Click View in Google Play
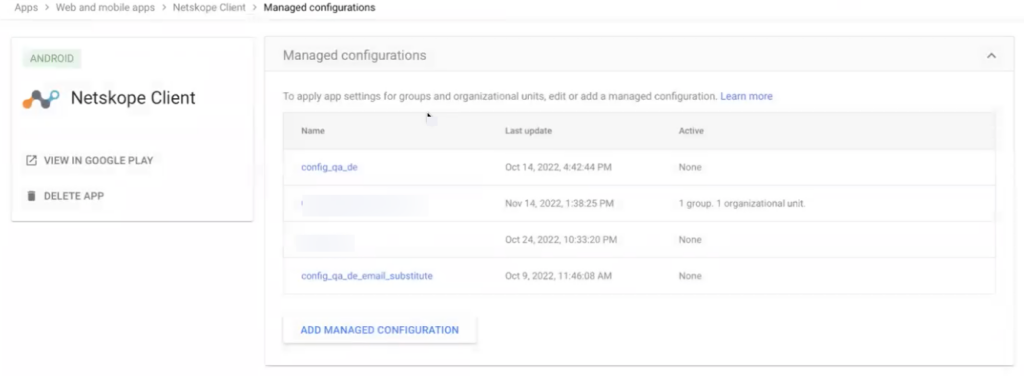The image size is (1024, 376). tap(99, 160)
